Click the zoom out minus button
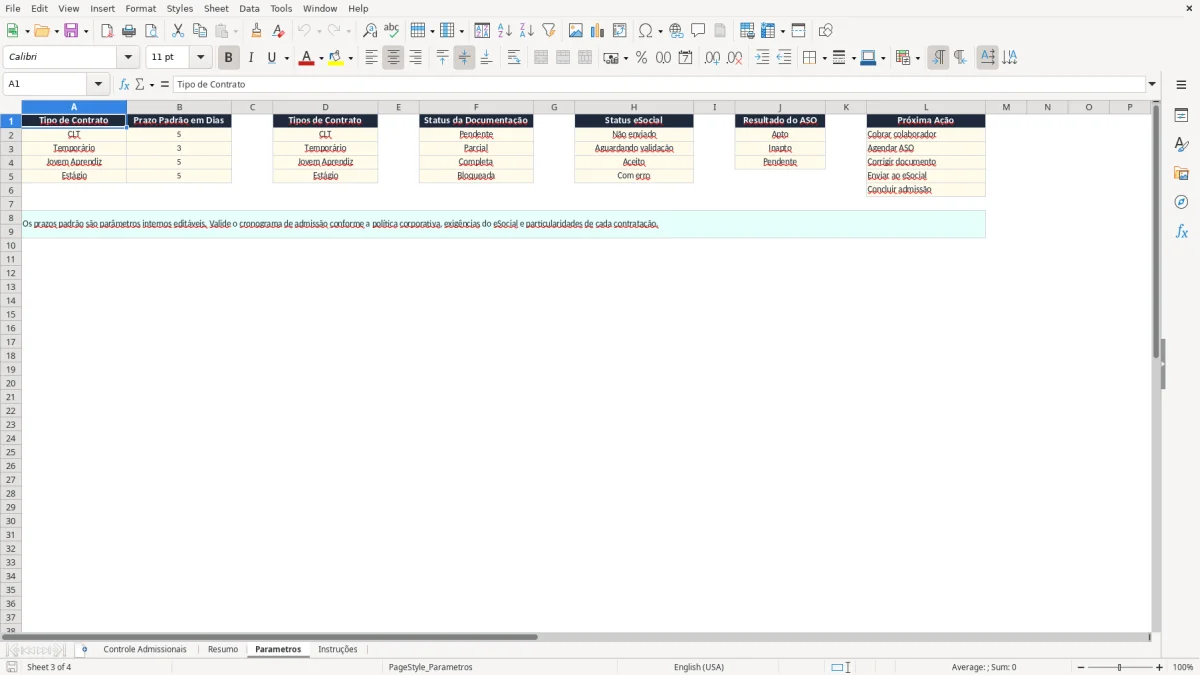This screenshot has width=1200, height=675. (1081, 667)
